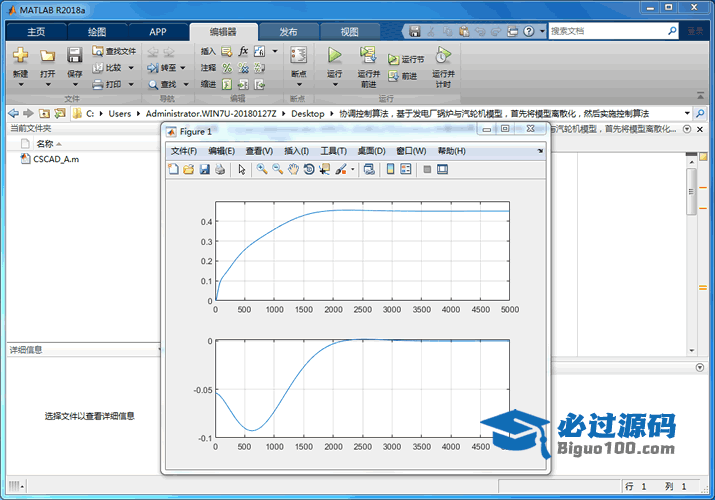The height and width of the screenshot is (500, 715).
Task: Select the Data Cursor tool
Action: coord(325,170)
